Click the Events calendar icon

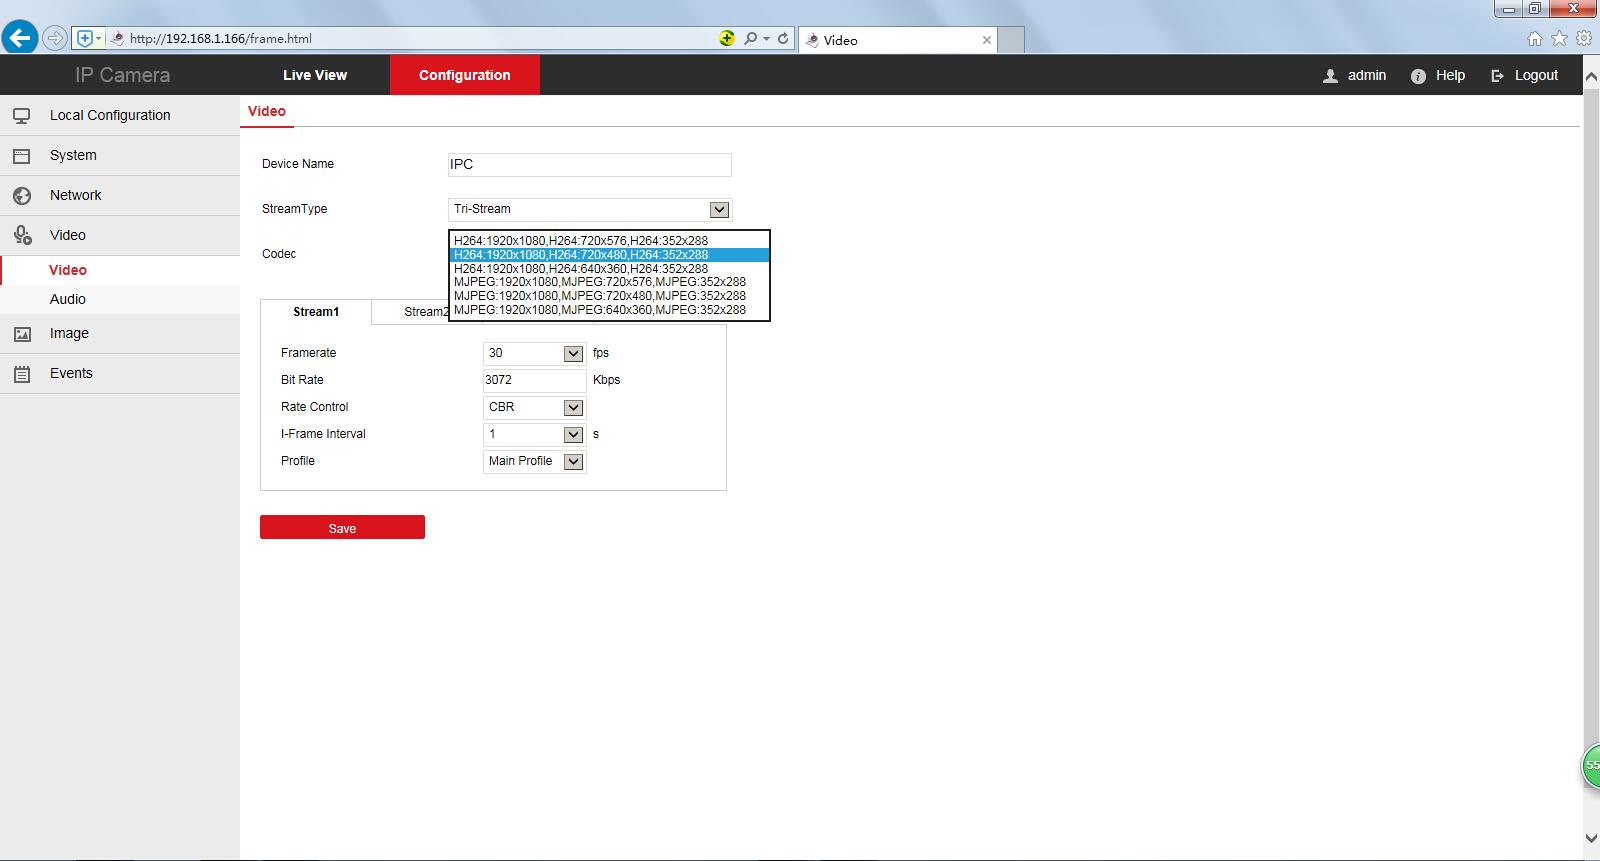pos(21,374)
